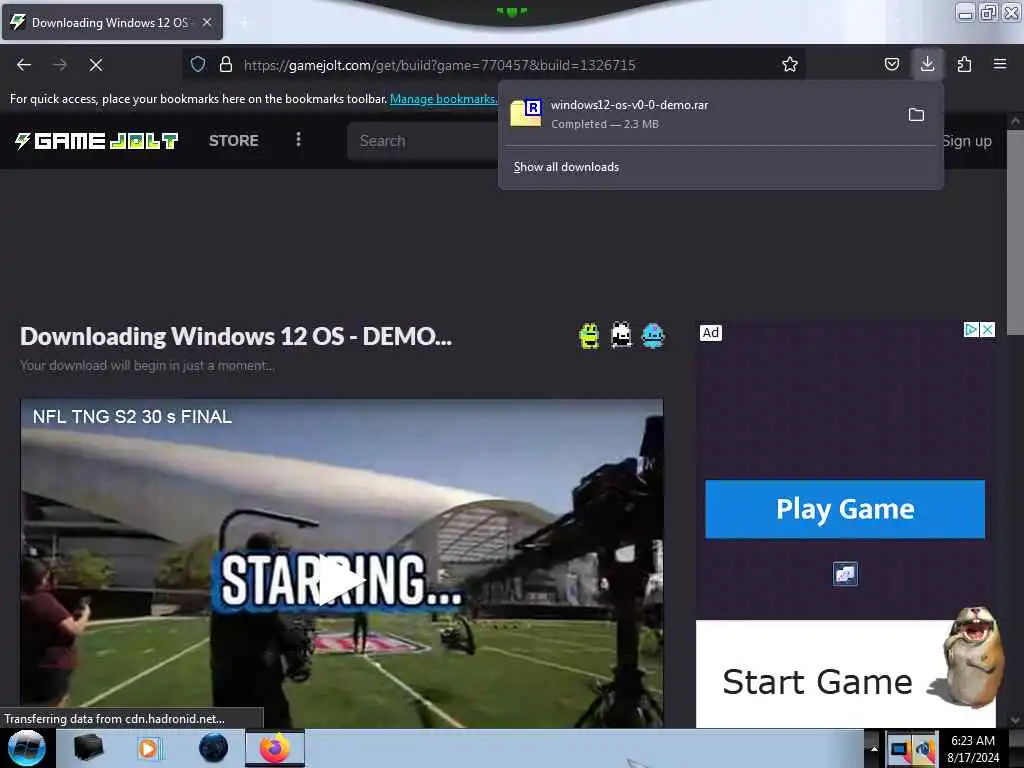This screenshot has width=1024, height=768.
Task: Bookmark this page with the star
Action: click(x=790, y=64)
